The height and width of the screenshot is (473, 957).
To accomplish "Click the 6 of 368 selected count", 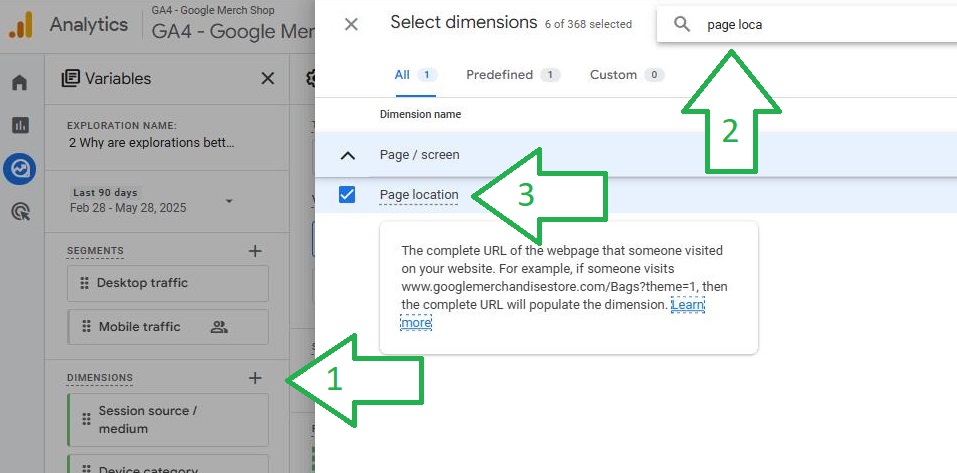I will click(588, 24).
